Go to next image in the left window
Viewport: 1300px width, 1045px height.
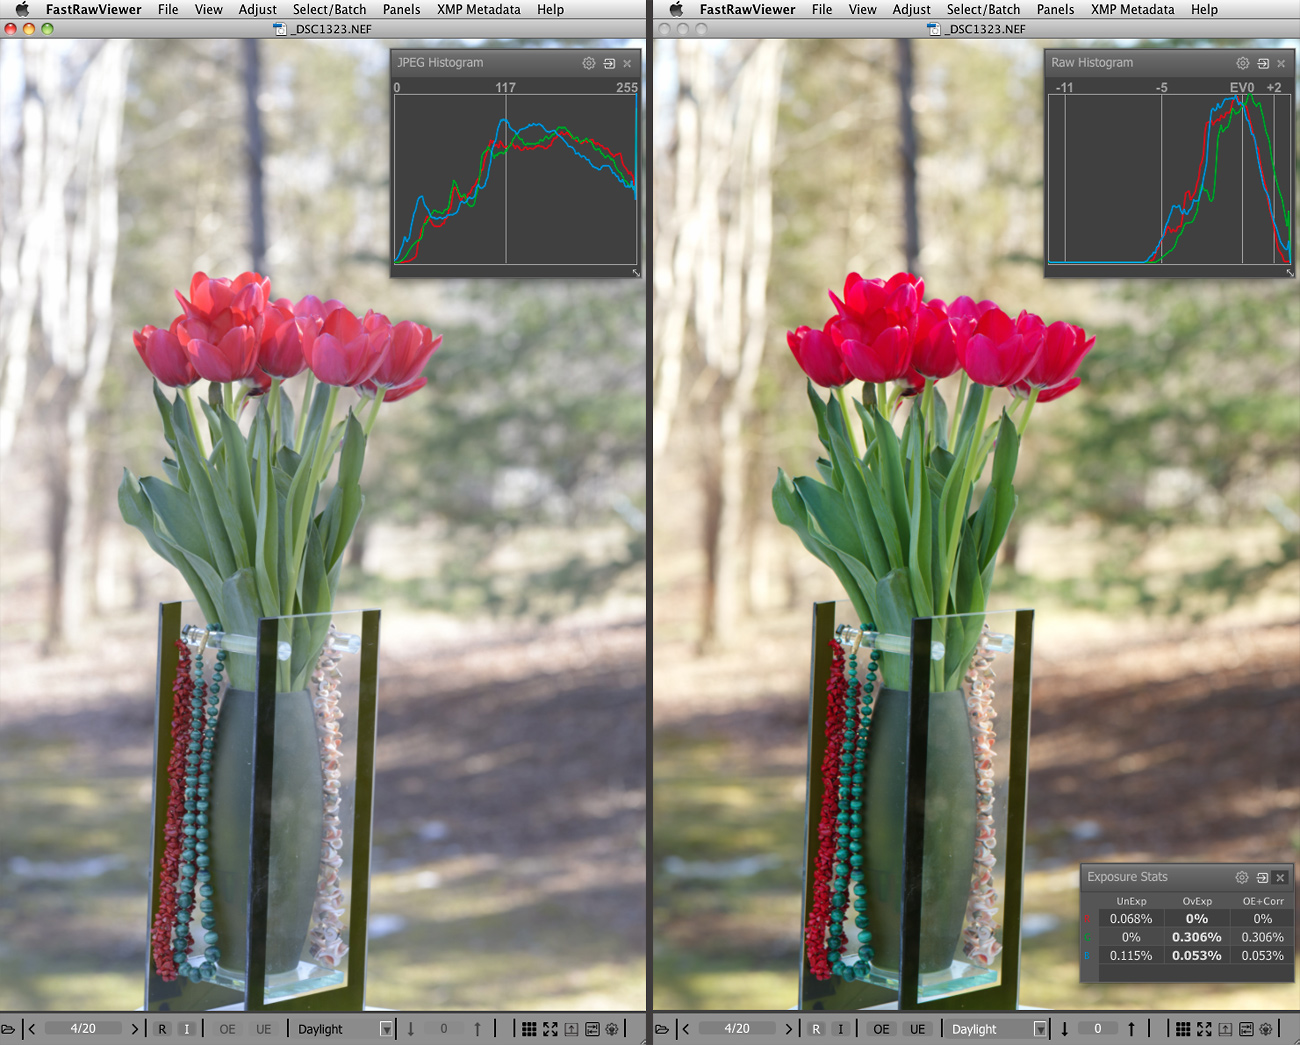coord(135,1029)
